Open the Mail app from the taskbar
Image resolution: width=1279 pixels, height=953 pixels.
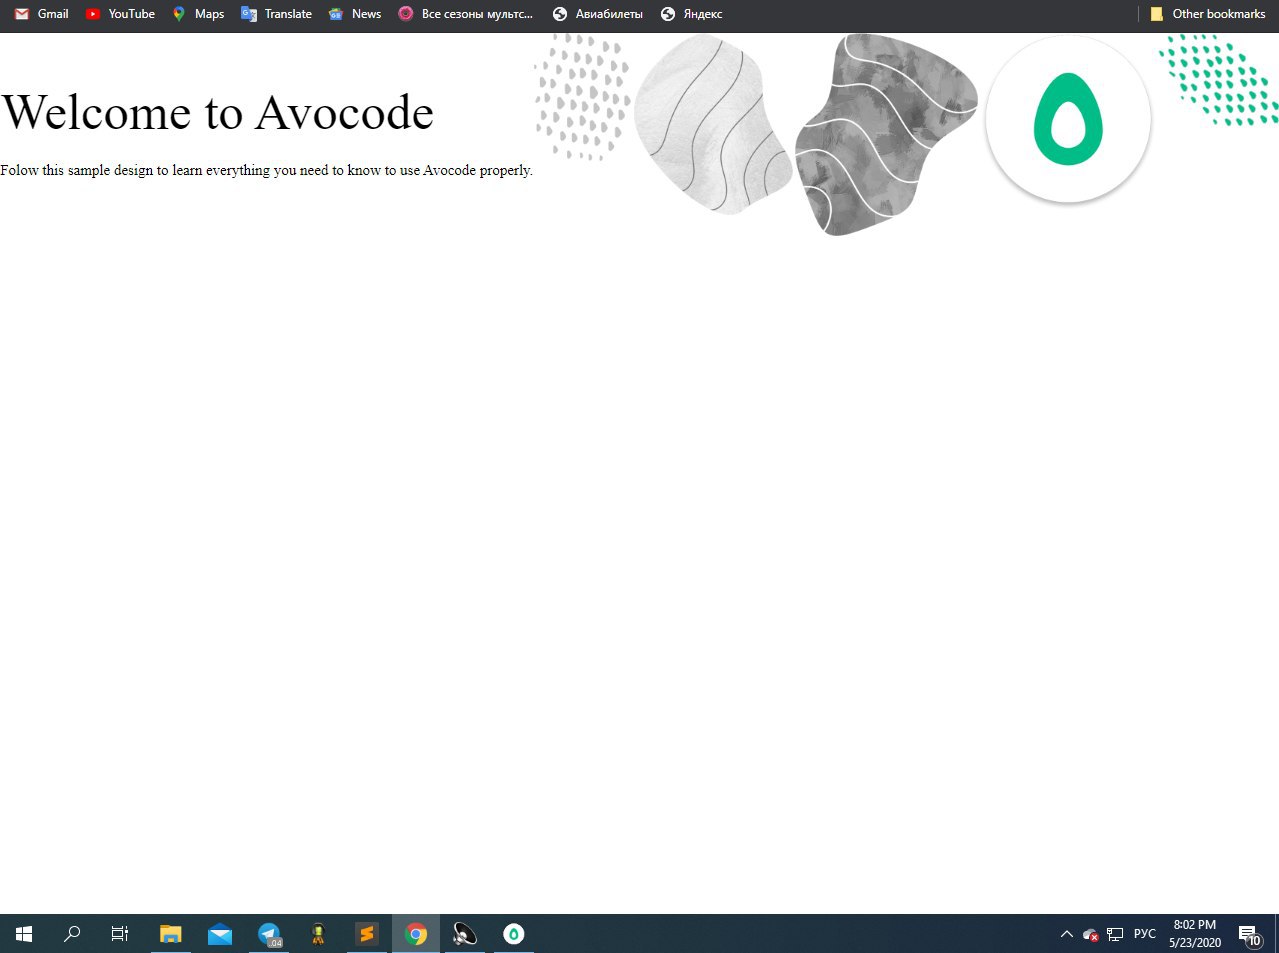pos(220,934)
